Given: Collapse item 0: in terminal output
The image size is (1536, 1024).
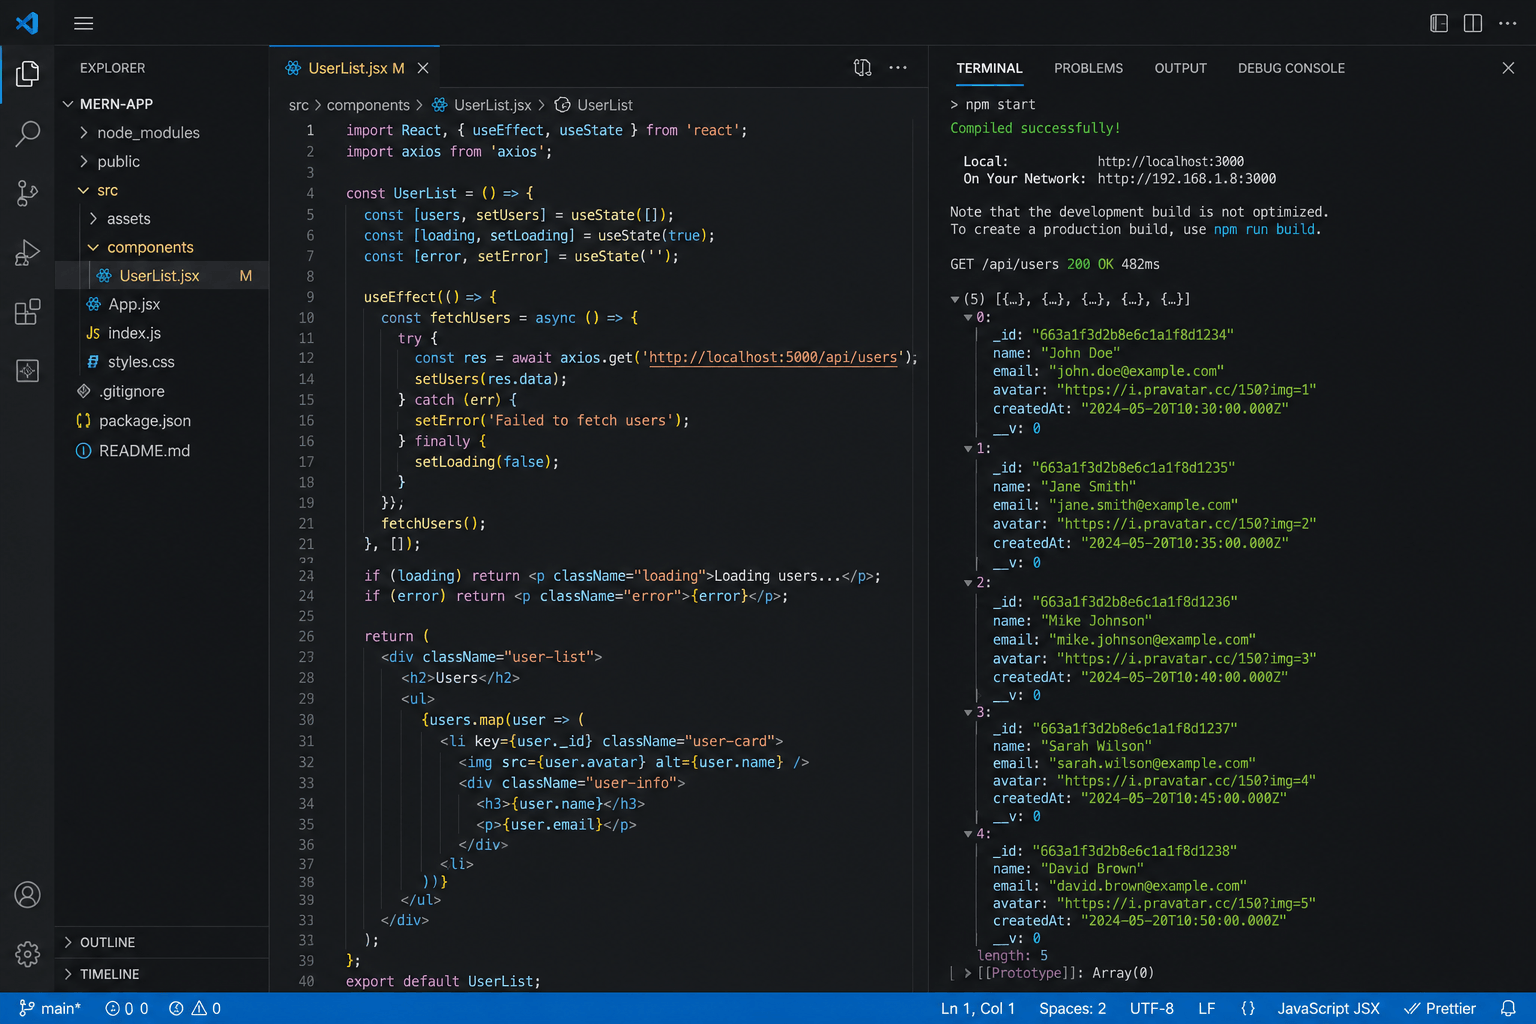Looking at the screenshot, I should pyautogui.click(x=968, y=317).
